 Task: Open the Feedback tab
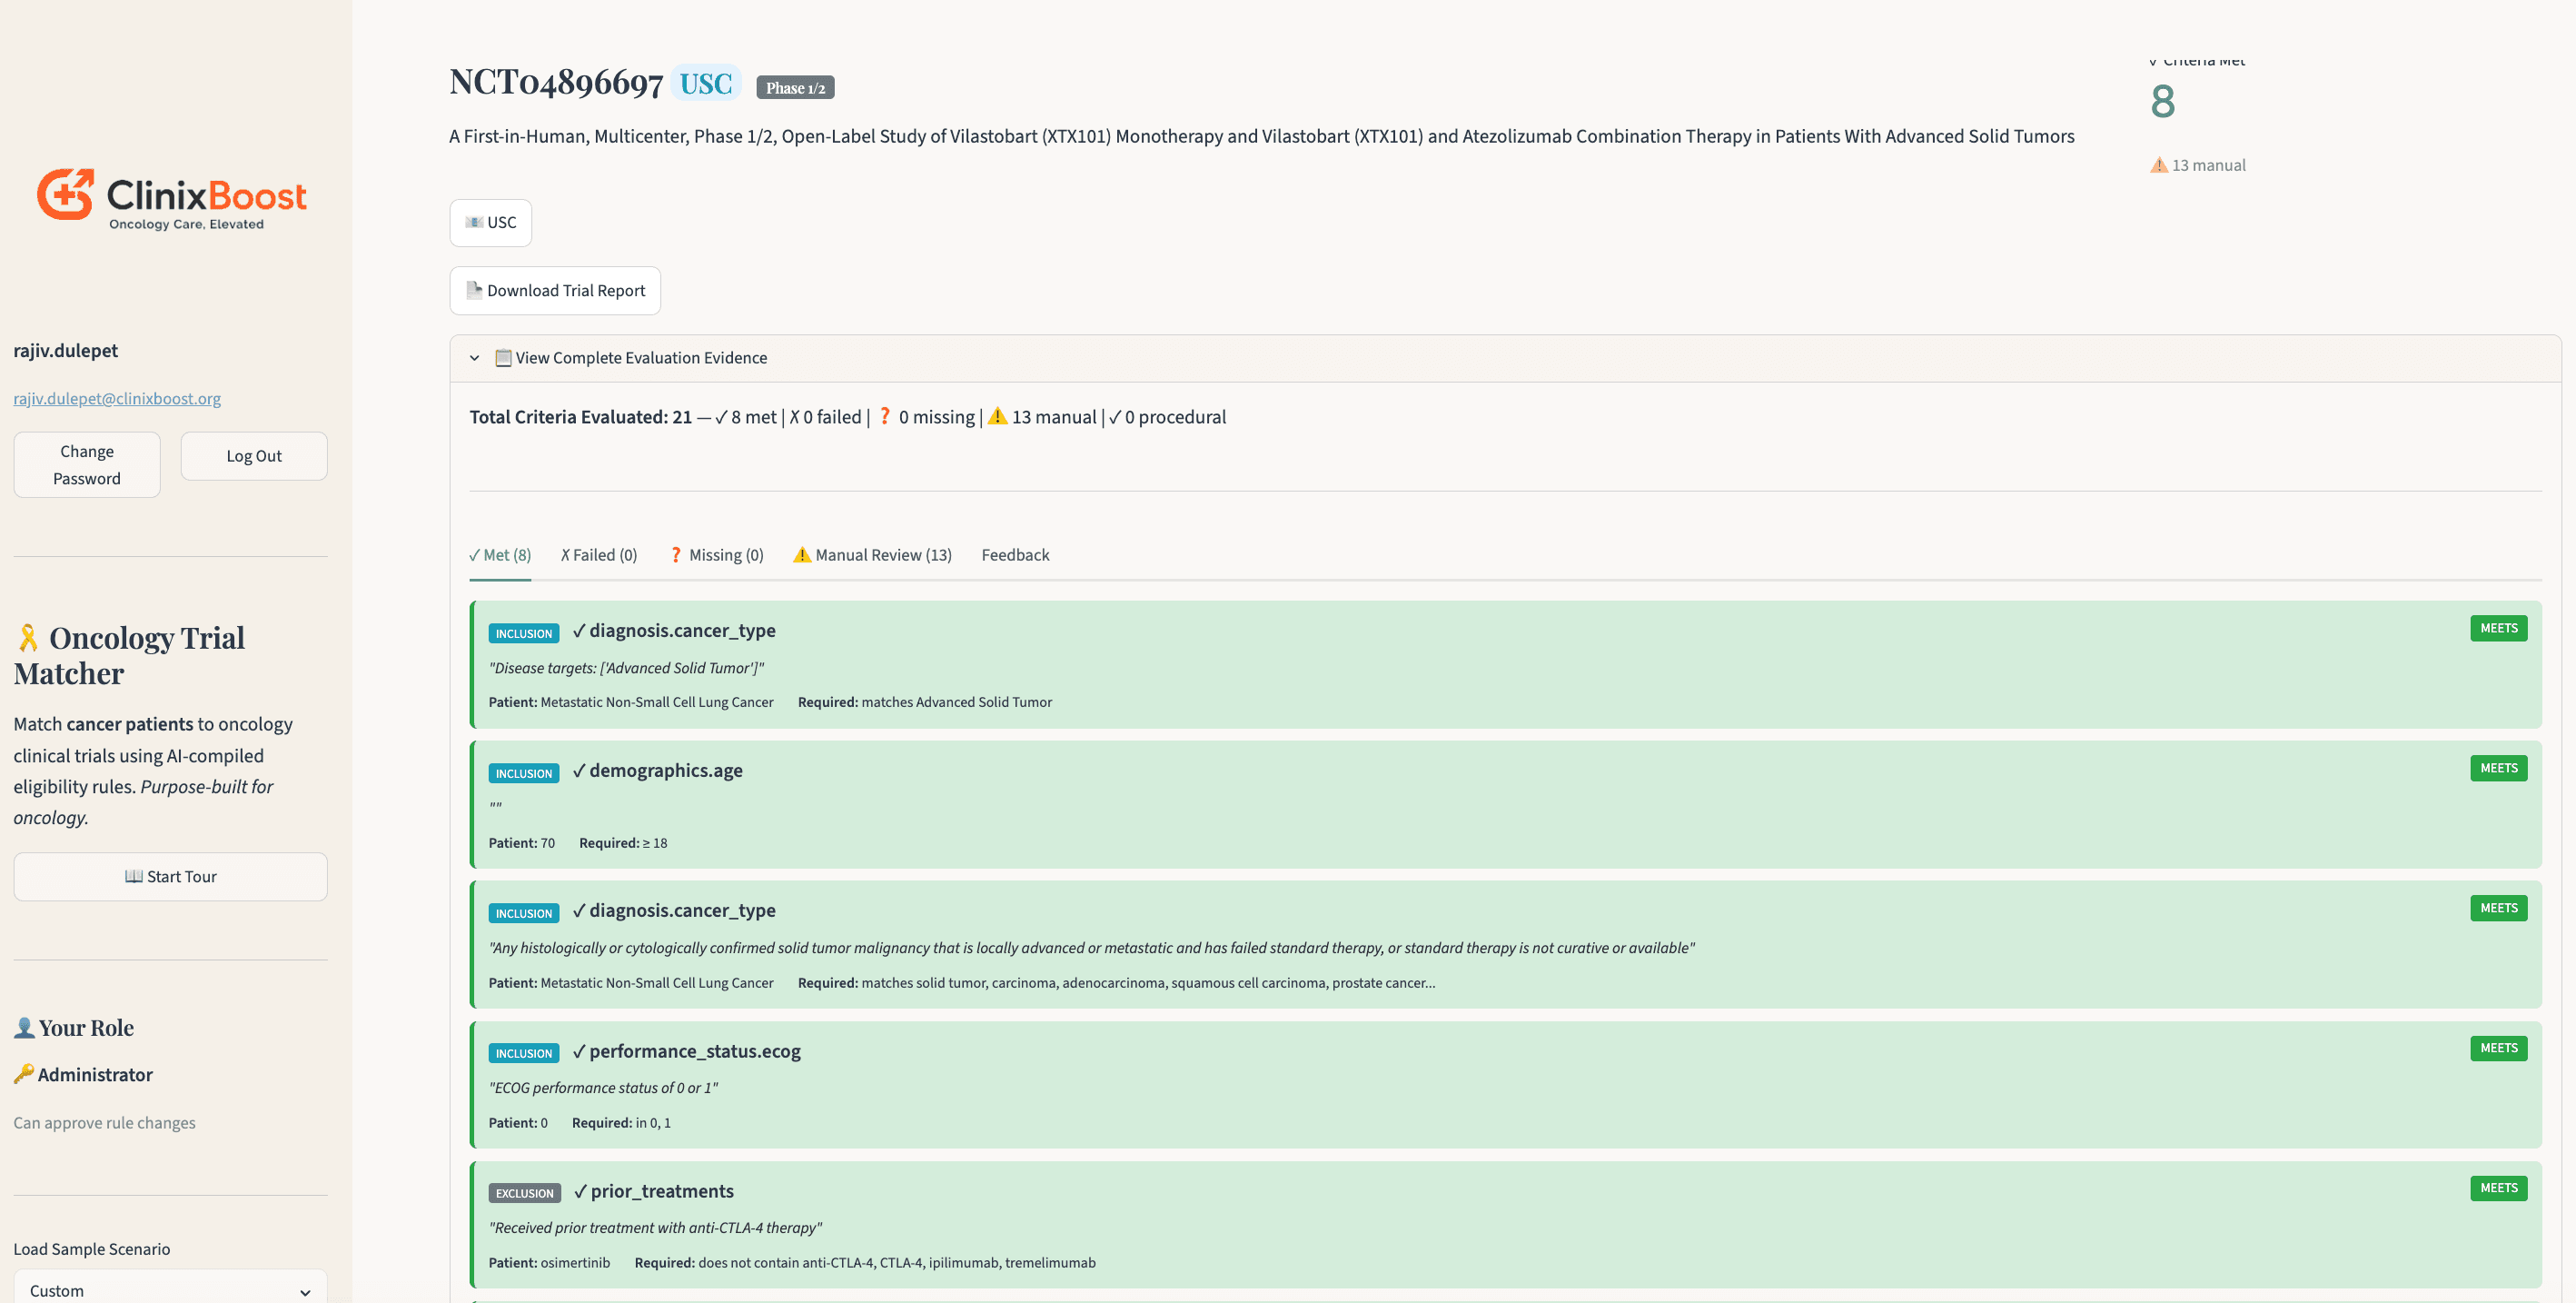(1015, 555)
